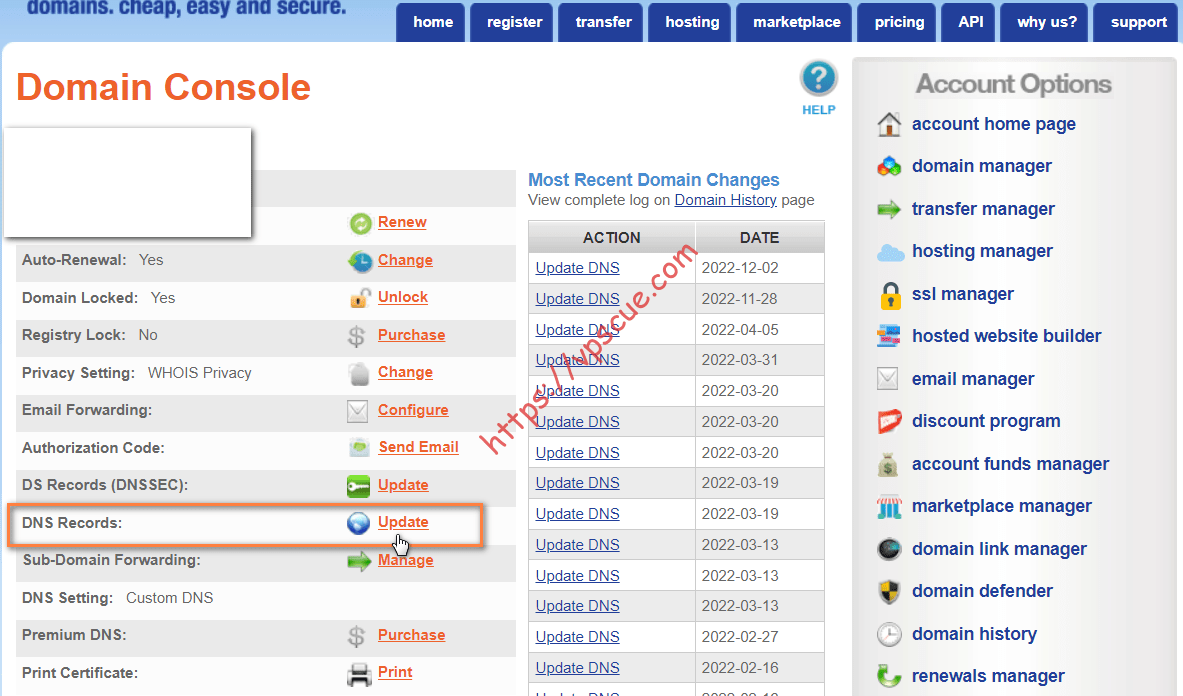The image size is (1183, 696).
Task: Click the globe icon for DNS Records
Action: 358,523
